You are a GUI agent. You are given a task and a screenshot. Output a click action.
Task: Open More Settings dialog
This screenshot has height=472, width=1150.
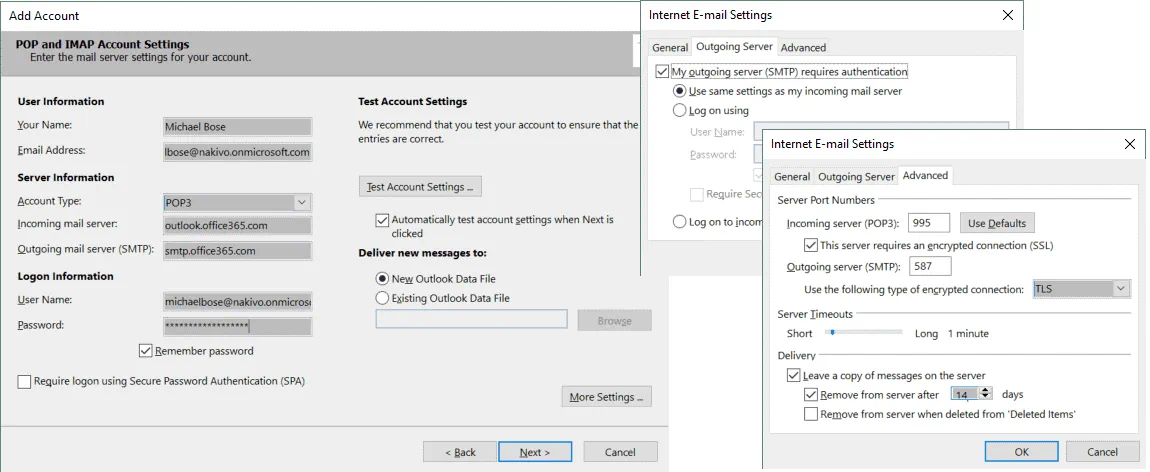pos(607,397)
